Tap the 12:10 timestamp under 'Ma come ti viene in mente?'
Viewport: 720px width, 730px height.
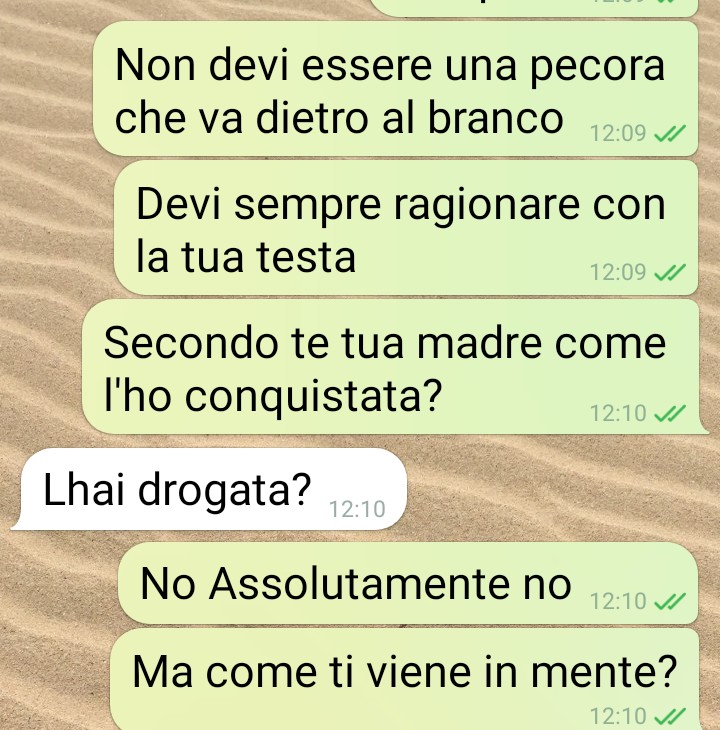[x=618, y=716]
